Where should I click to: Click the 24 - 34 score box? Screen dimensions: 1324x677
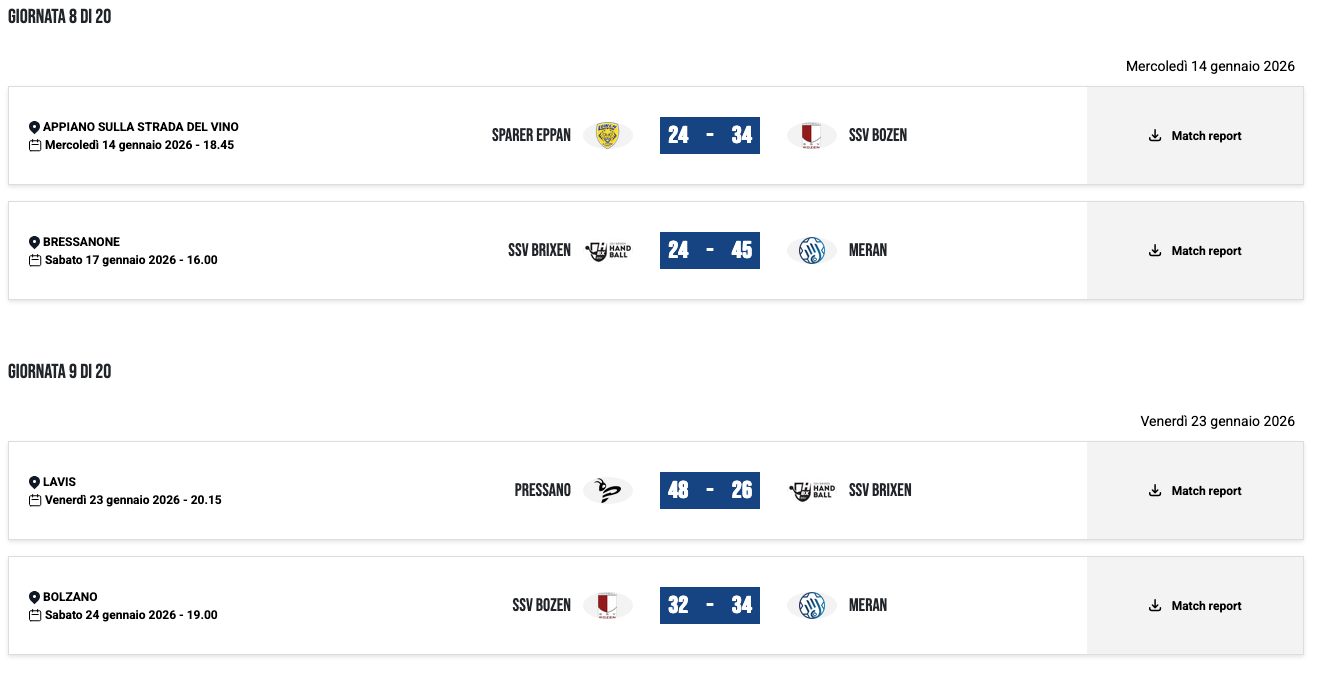[x=710, y=136]
